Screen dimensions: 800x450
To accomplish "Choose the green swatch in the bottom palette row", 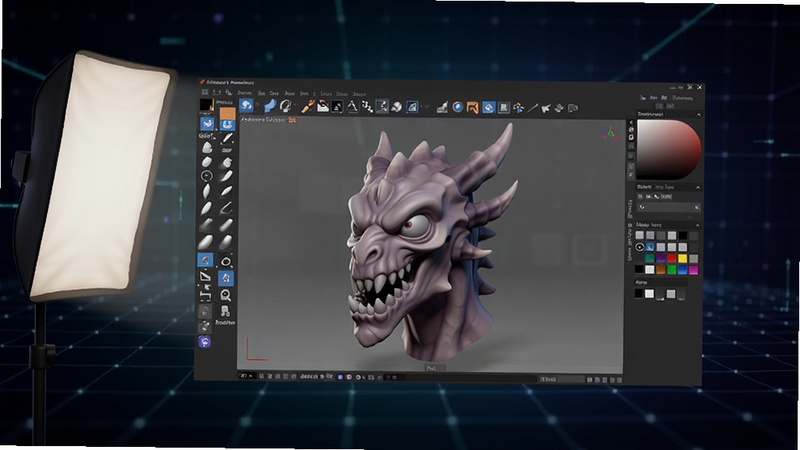I will point(671,269).
